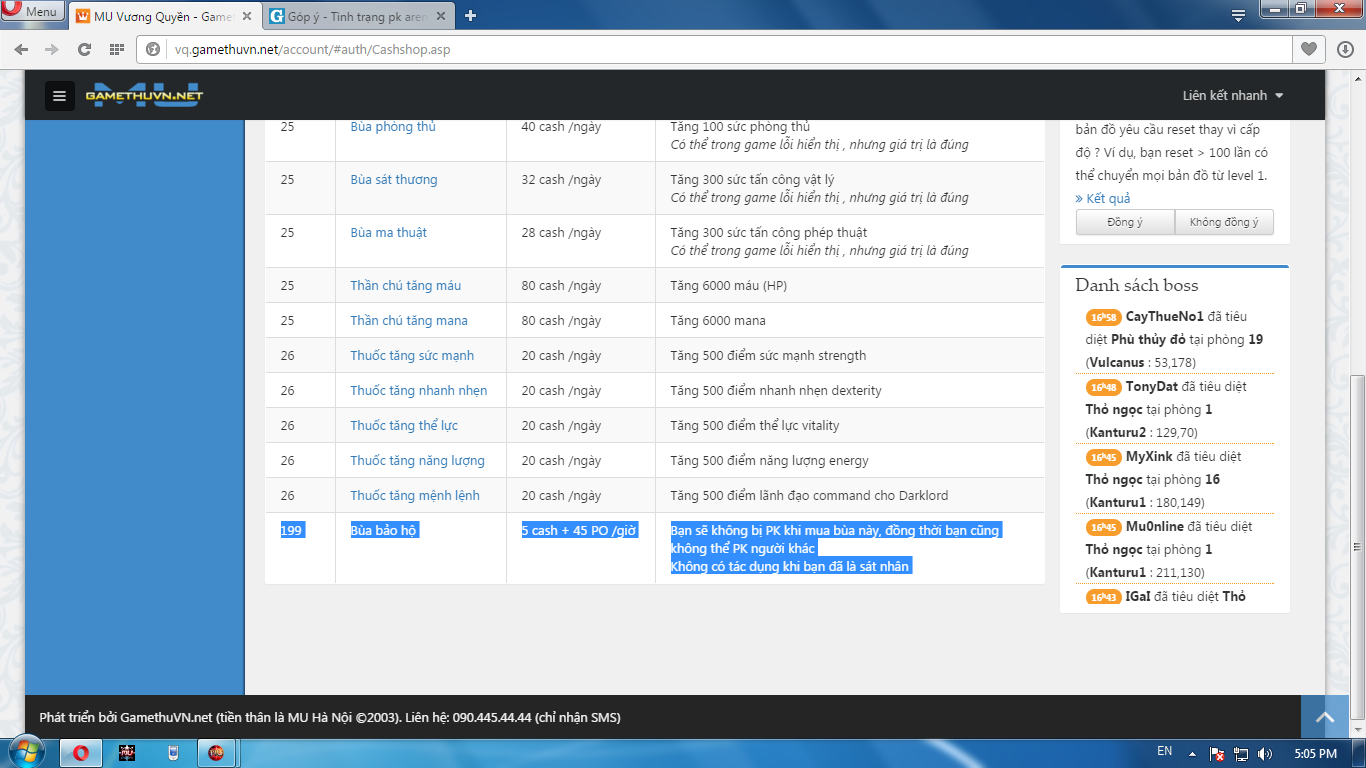Click the 16h58 orange time badge
1366x768 pixels.
tap(1103, 317)
